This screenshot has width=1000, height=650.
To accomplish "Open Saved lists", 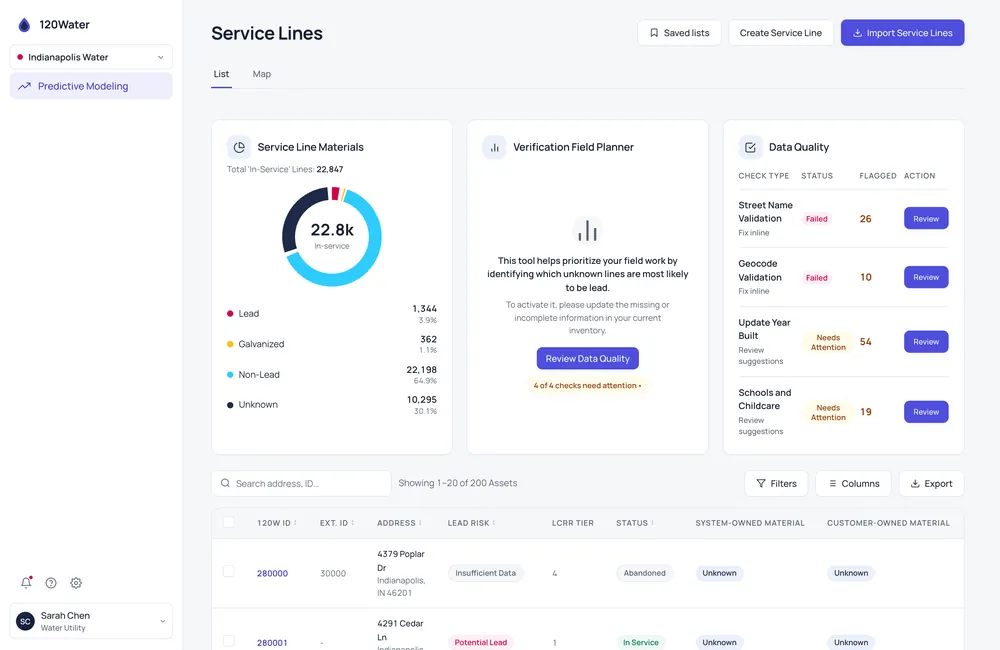I will click(679, 33).
